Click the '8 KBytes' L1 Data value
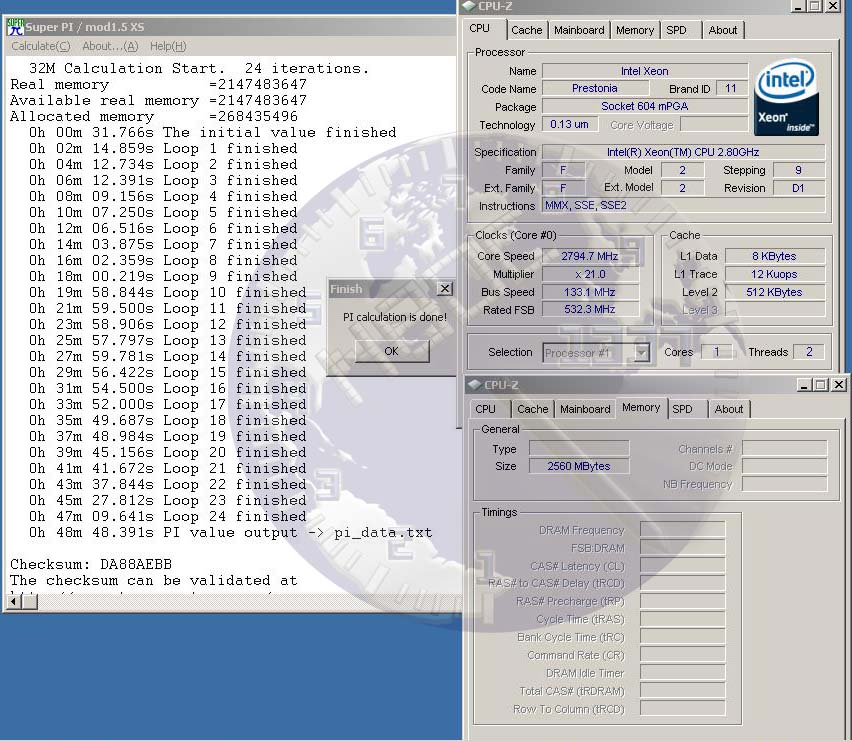This screenshot has height=741, width=852. pos(774,256)
